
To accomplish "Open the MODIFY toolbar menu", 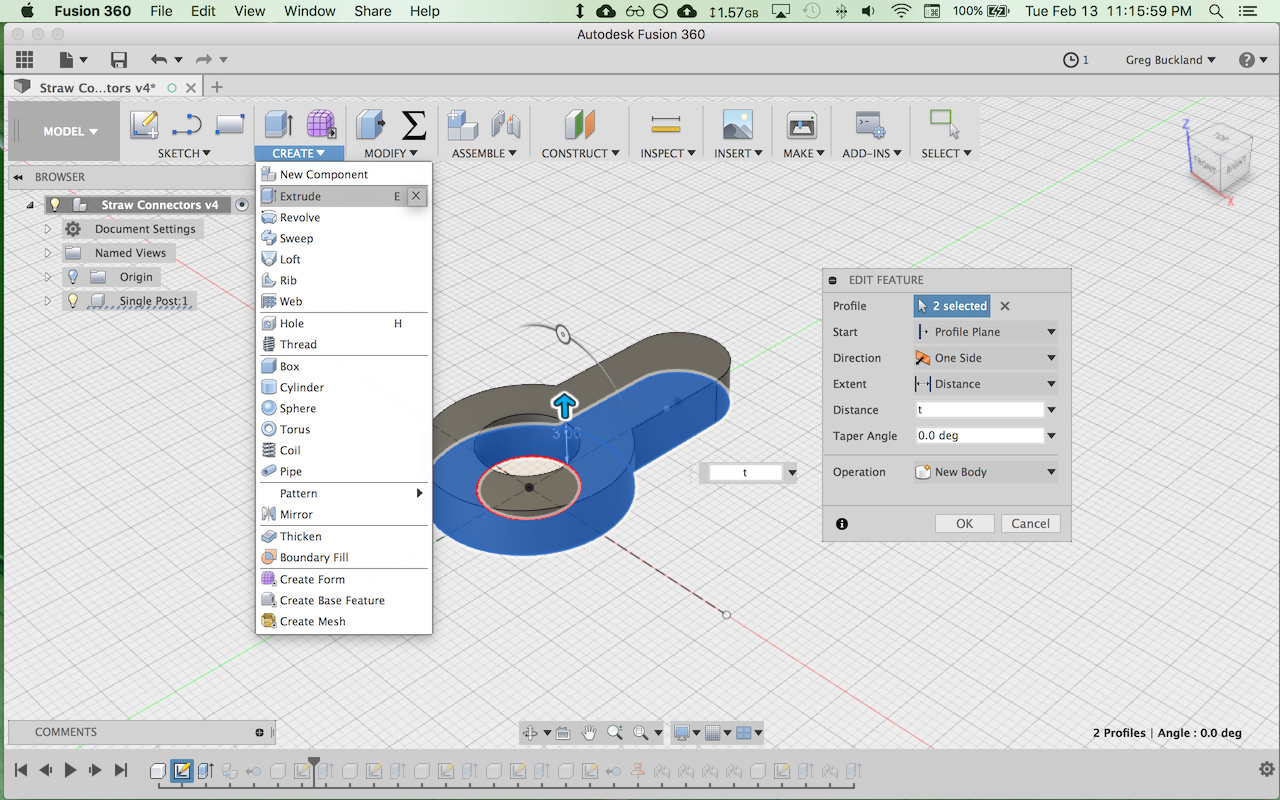I will [x=391, y=153].
